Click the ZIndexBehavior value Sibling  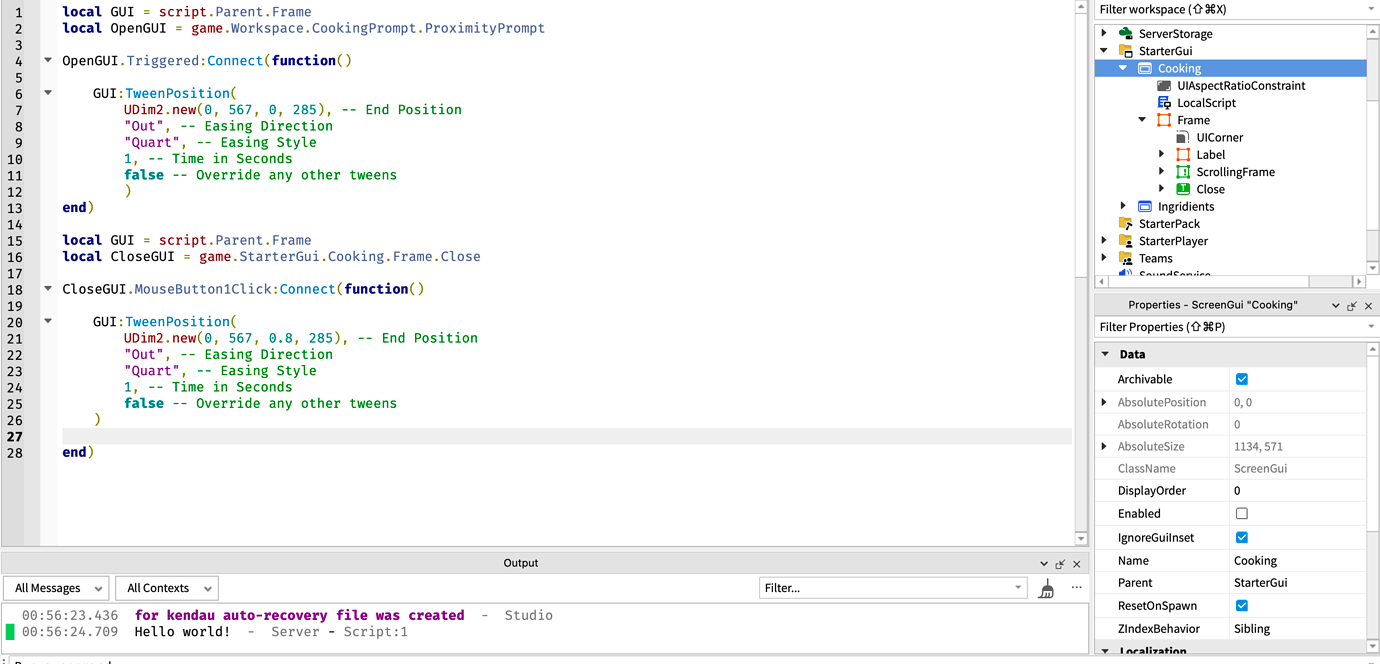click(x=1297, y=629)
